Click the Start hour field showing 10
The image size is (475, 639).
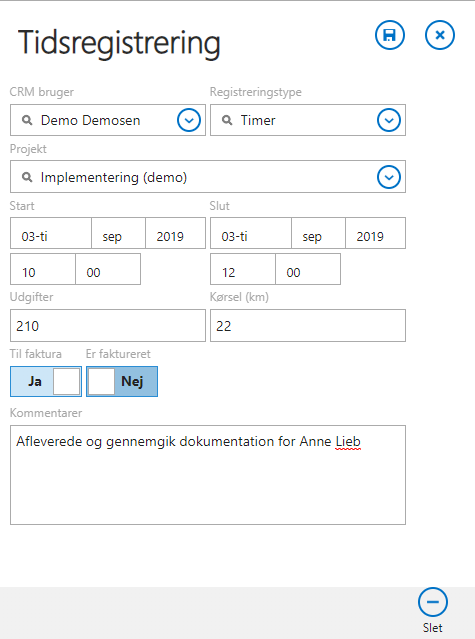click(x=43, y=269)
